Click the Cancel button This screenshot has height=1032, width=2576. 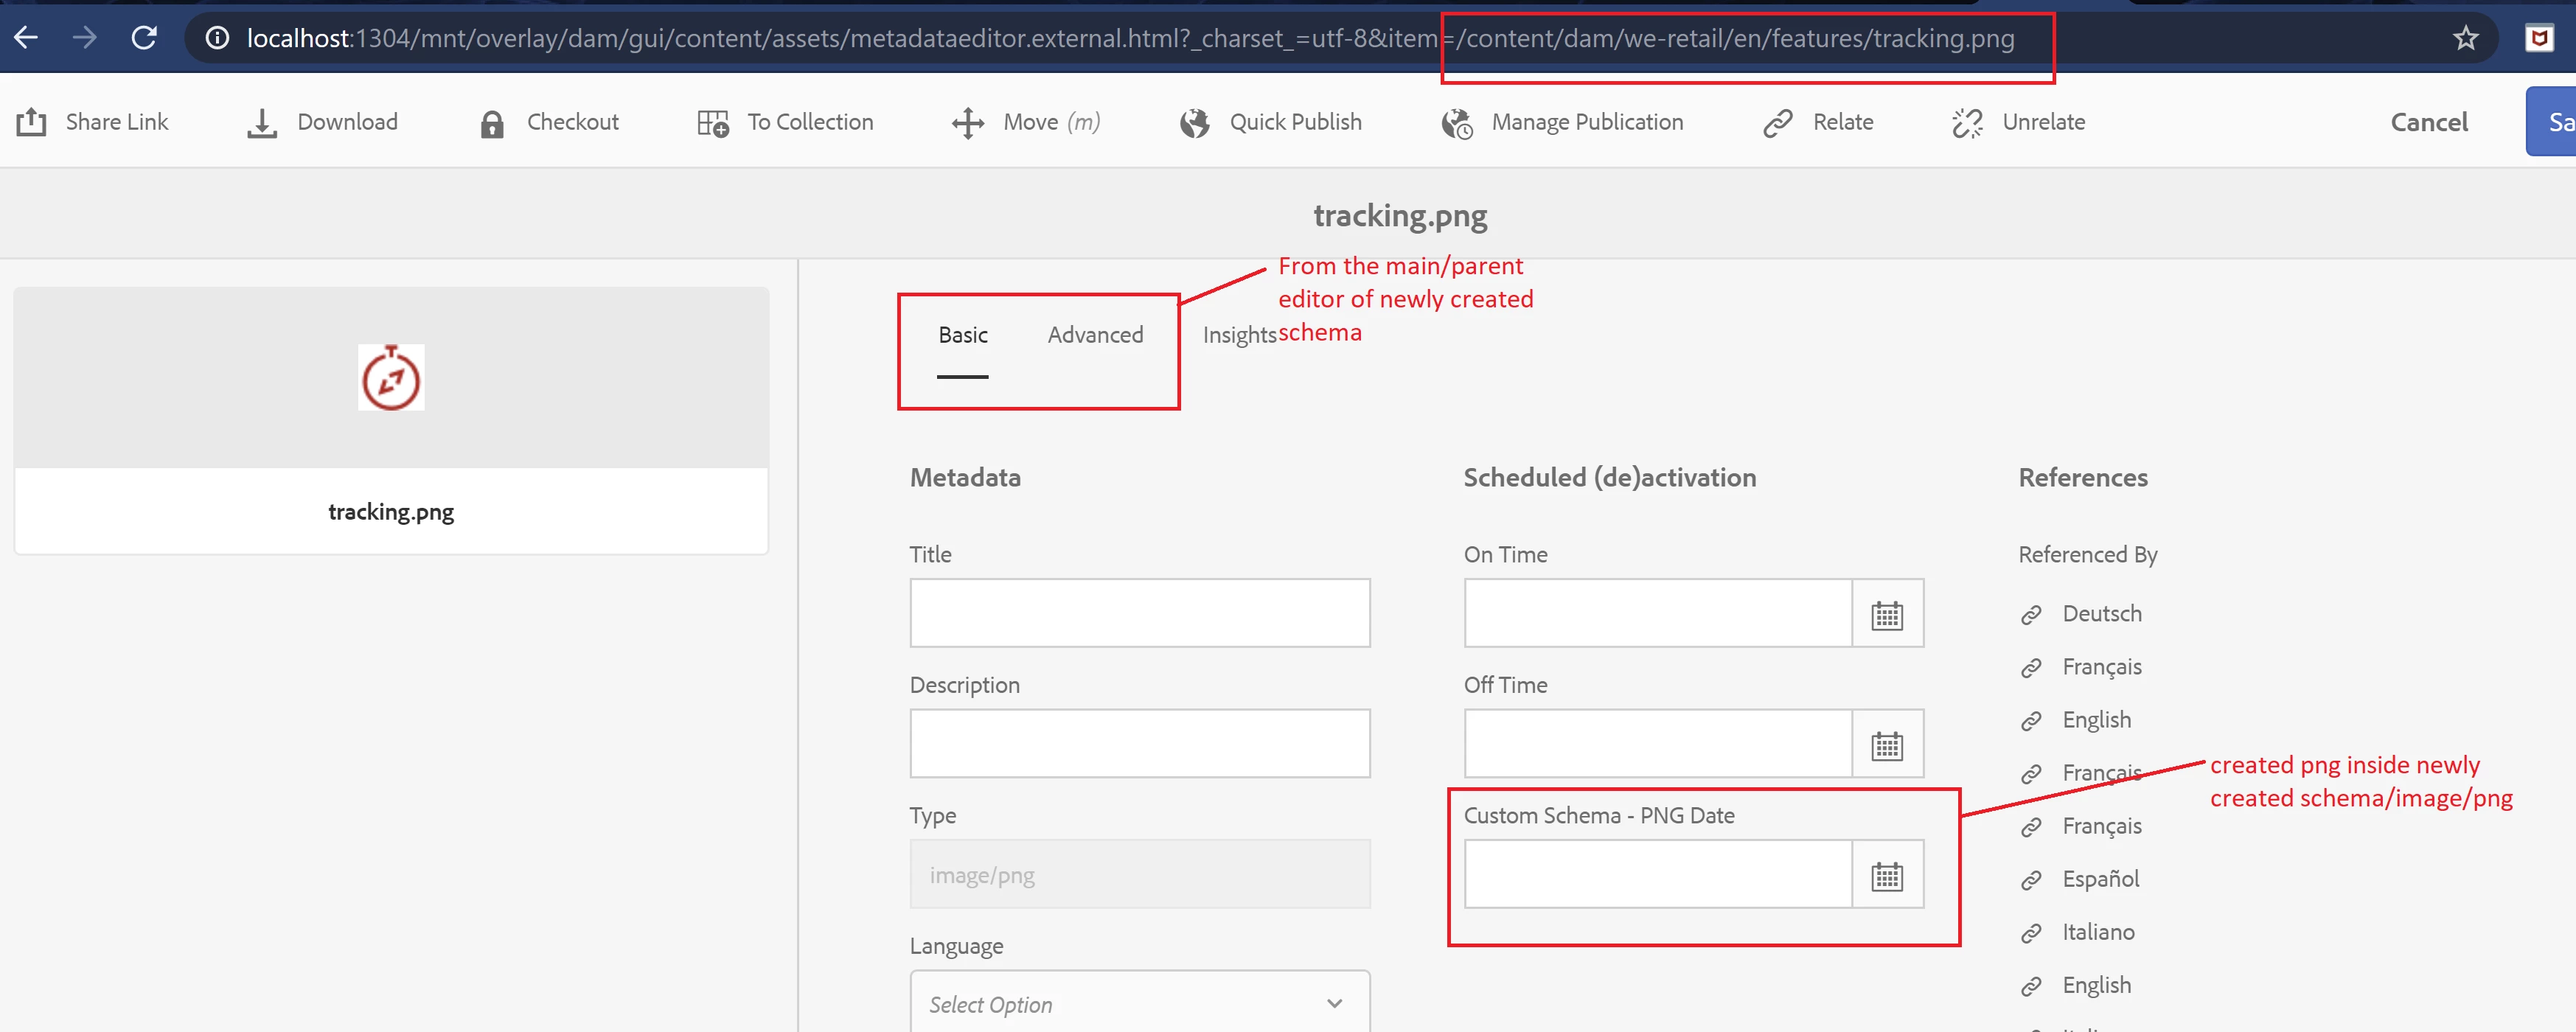2428,122
